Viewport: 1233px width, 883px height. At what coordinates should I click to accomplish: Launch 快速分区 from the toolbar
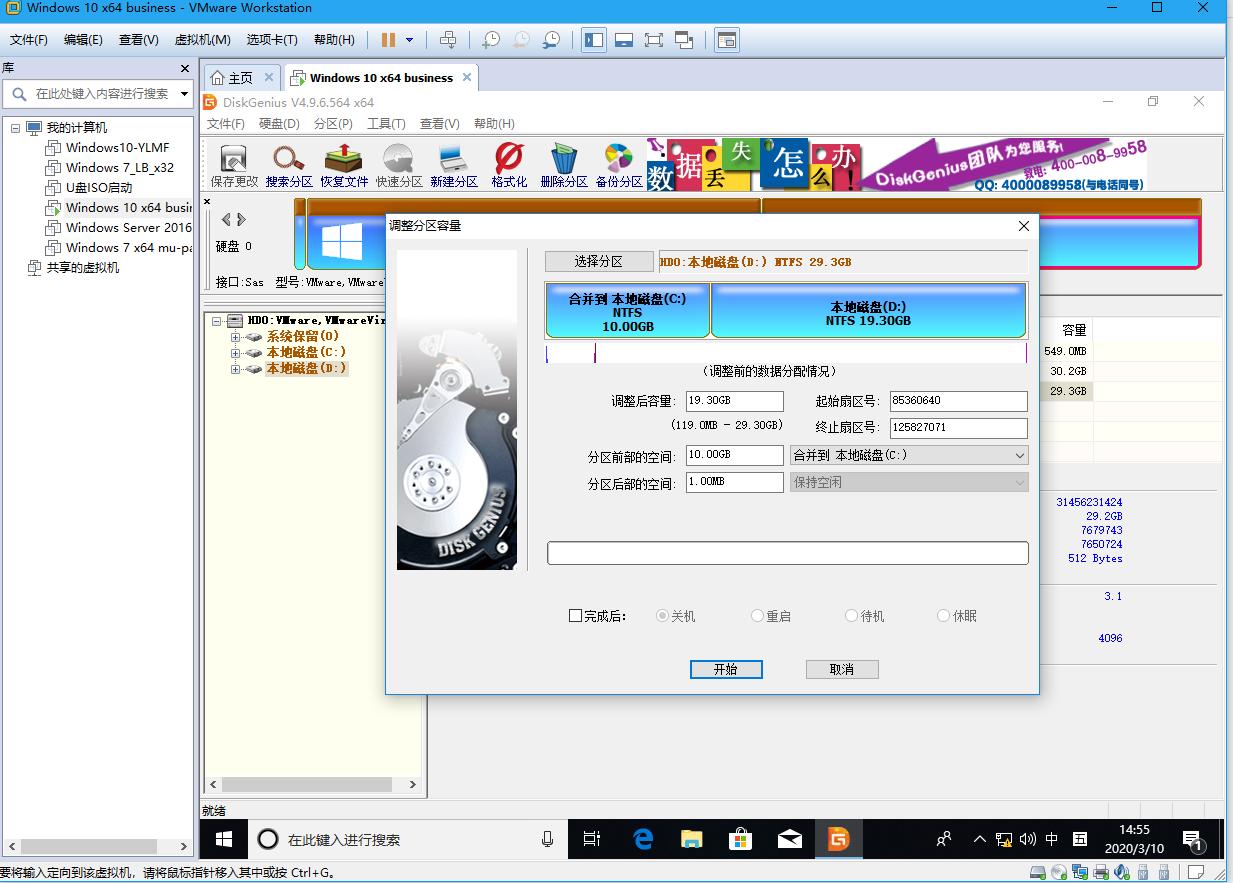point(398,165)
